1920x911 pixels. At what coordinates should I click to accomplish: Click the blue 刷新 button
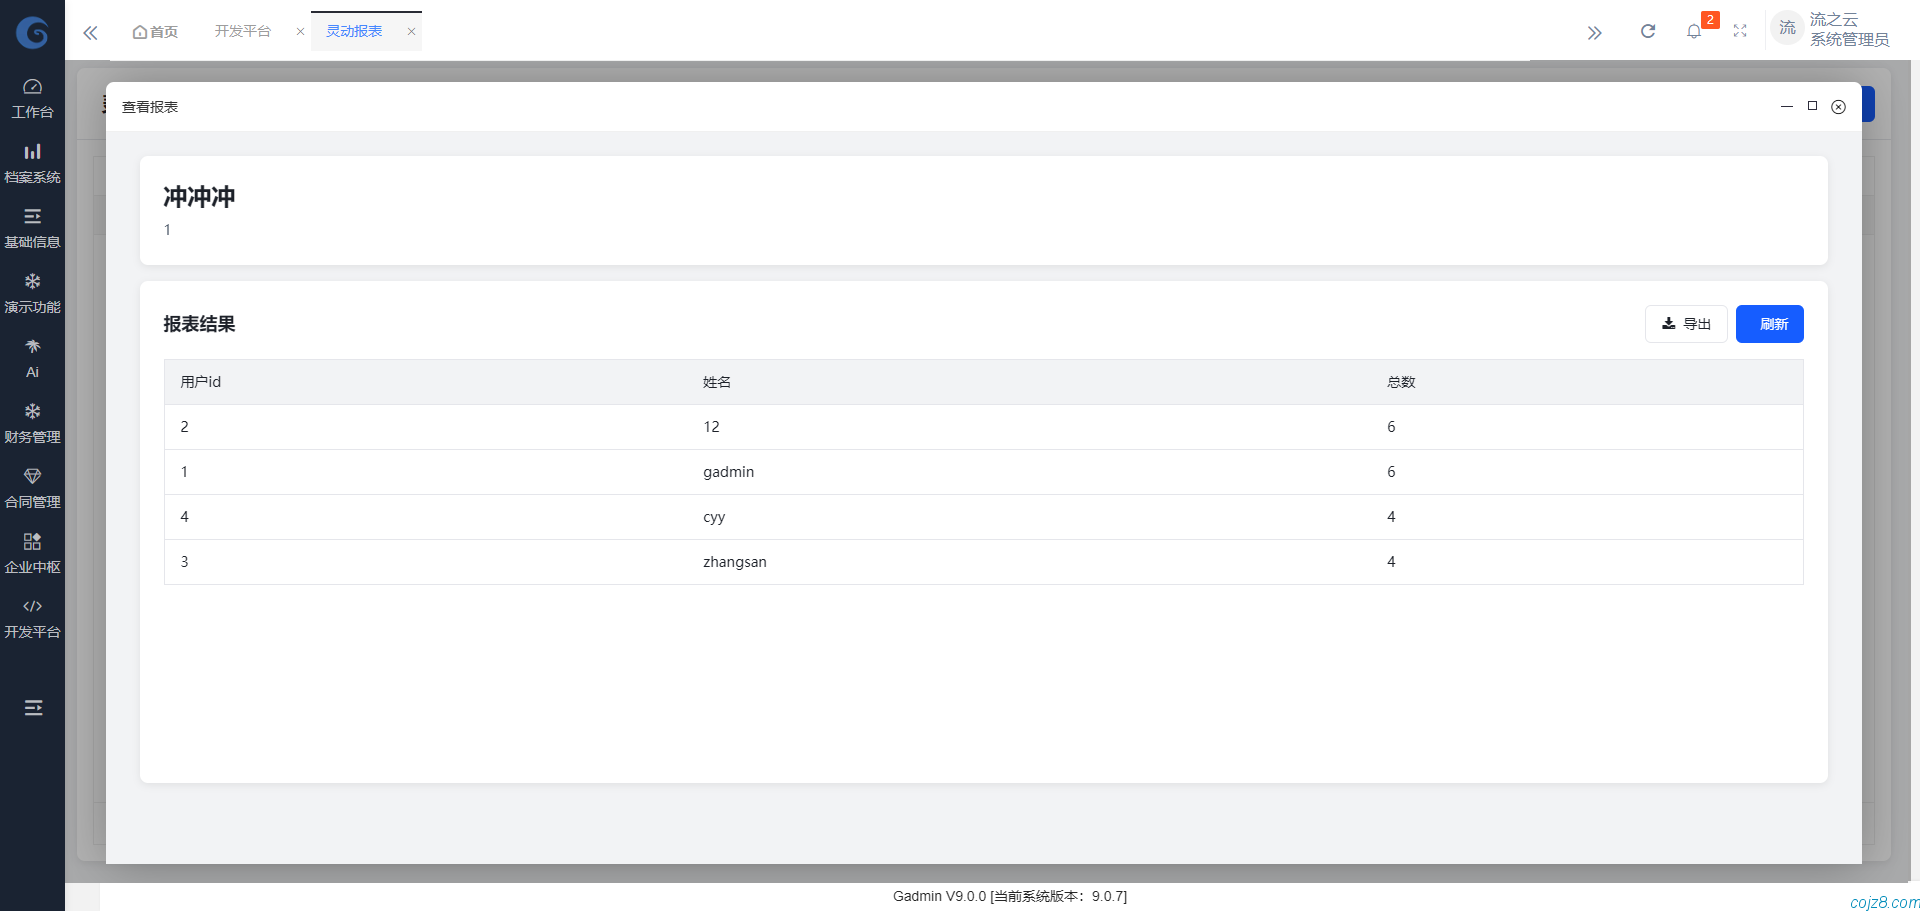tap(1769, 324)
